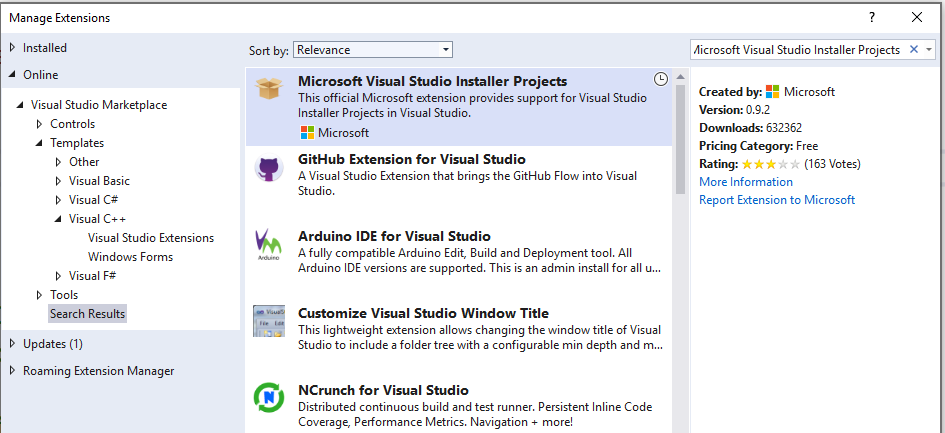The image size is (945, 433).
Task: Click Report Extension to Microsoft link
Action: click(x=777, y=200)
